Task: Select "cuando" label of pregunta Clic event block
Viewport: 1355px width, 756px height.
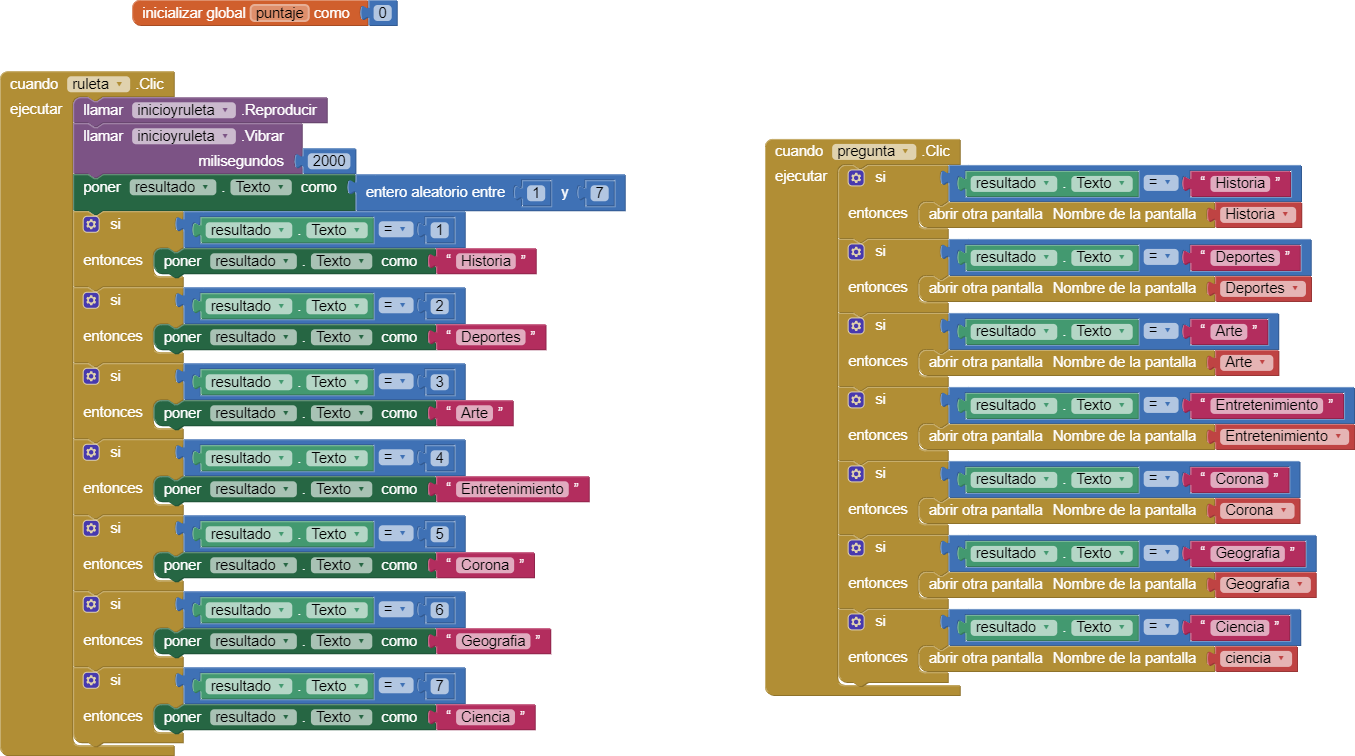Action: [x=799, y=151]
